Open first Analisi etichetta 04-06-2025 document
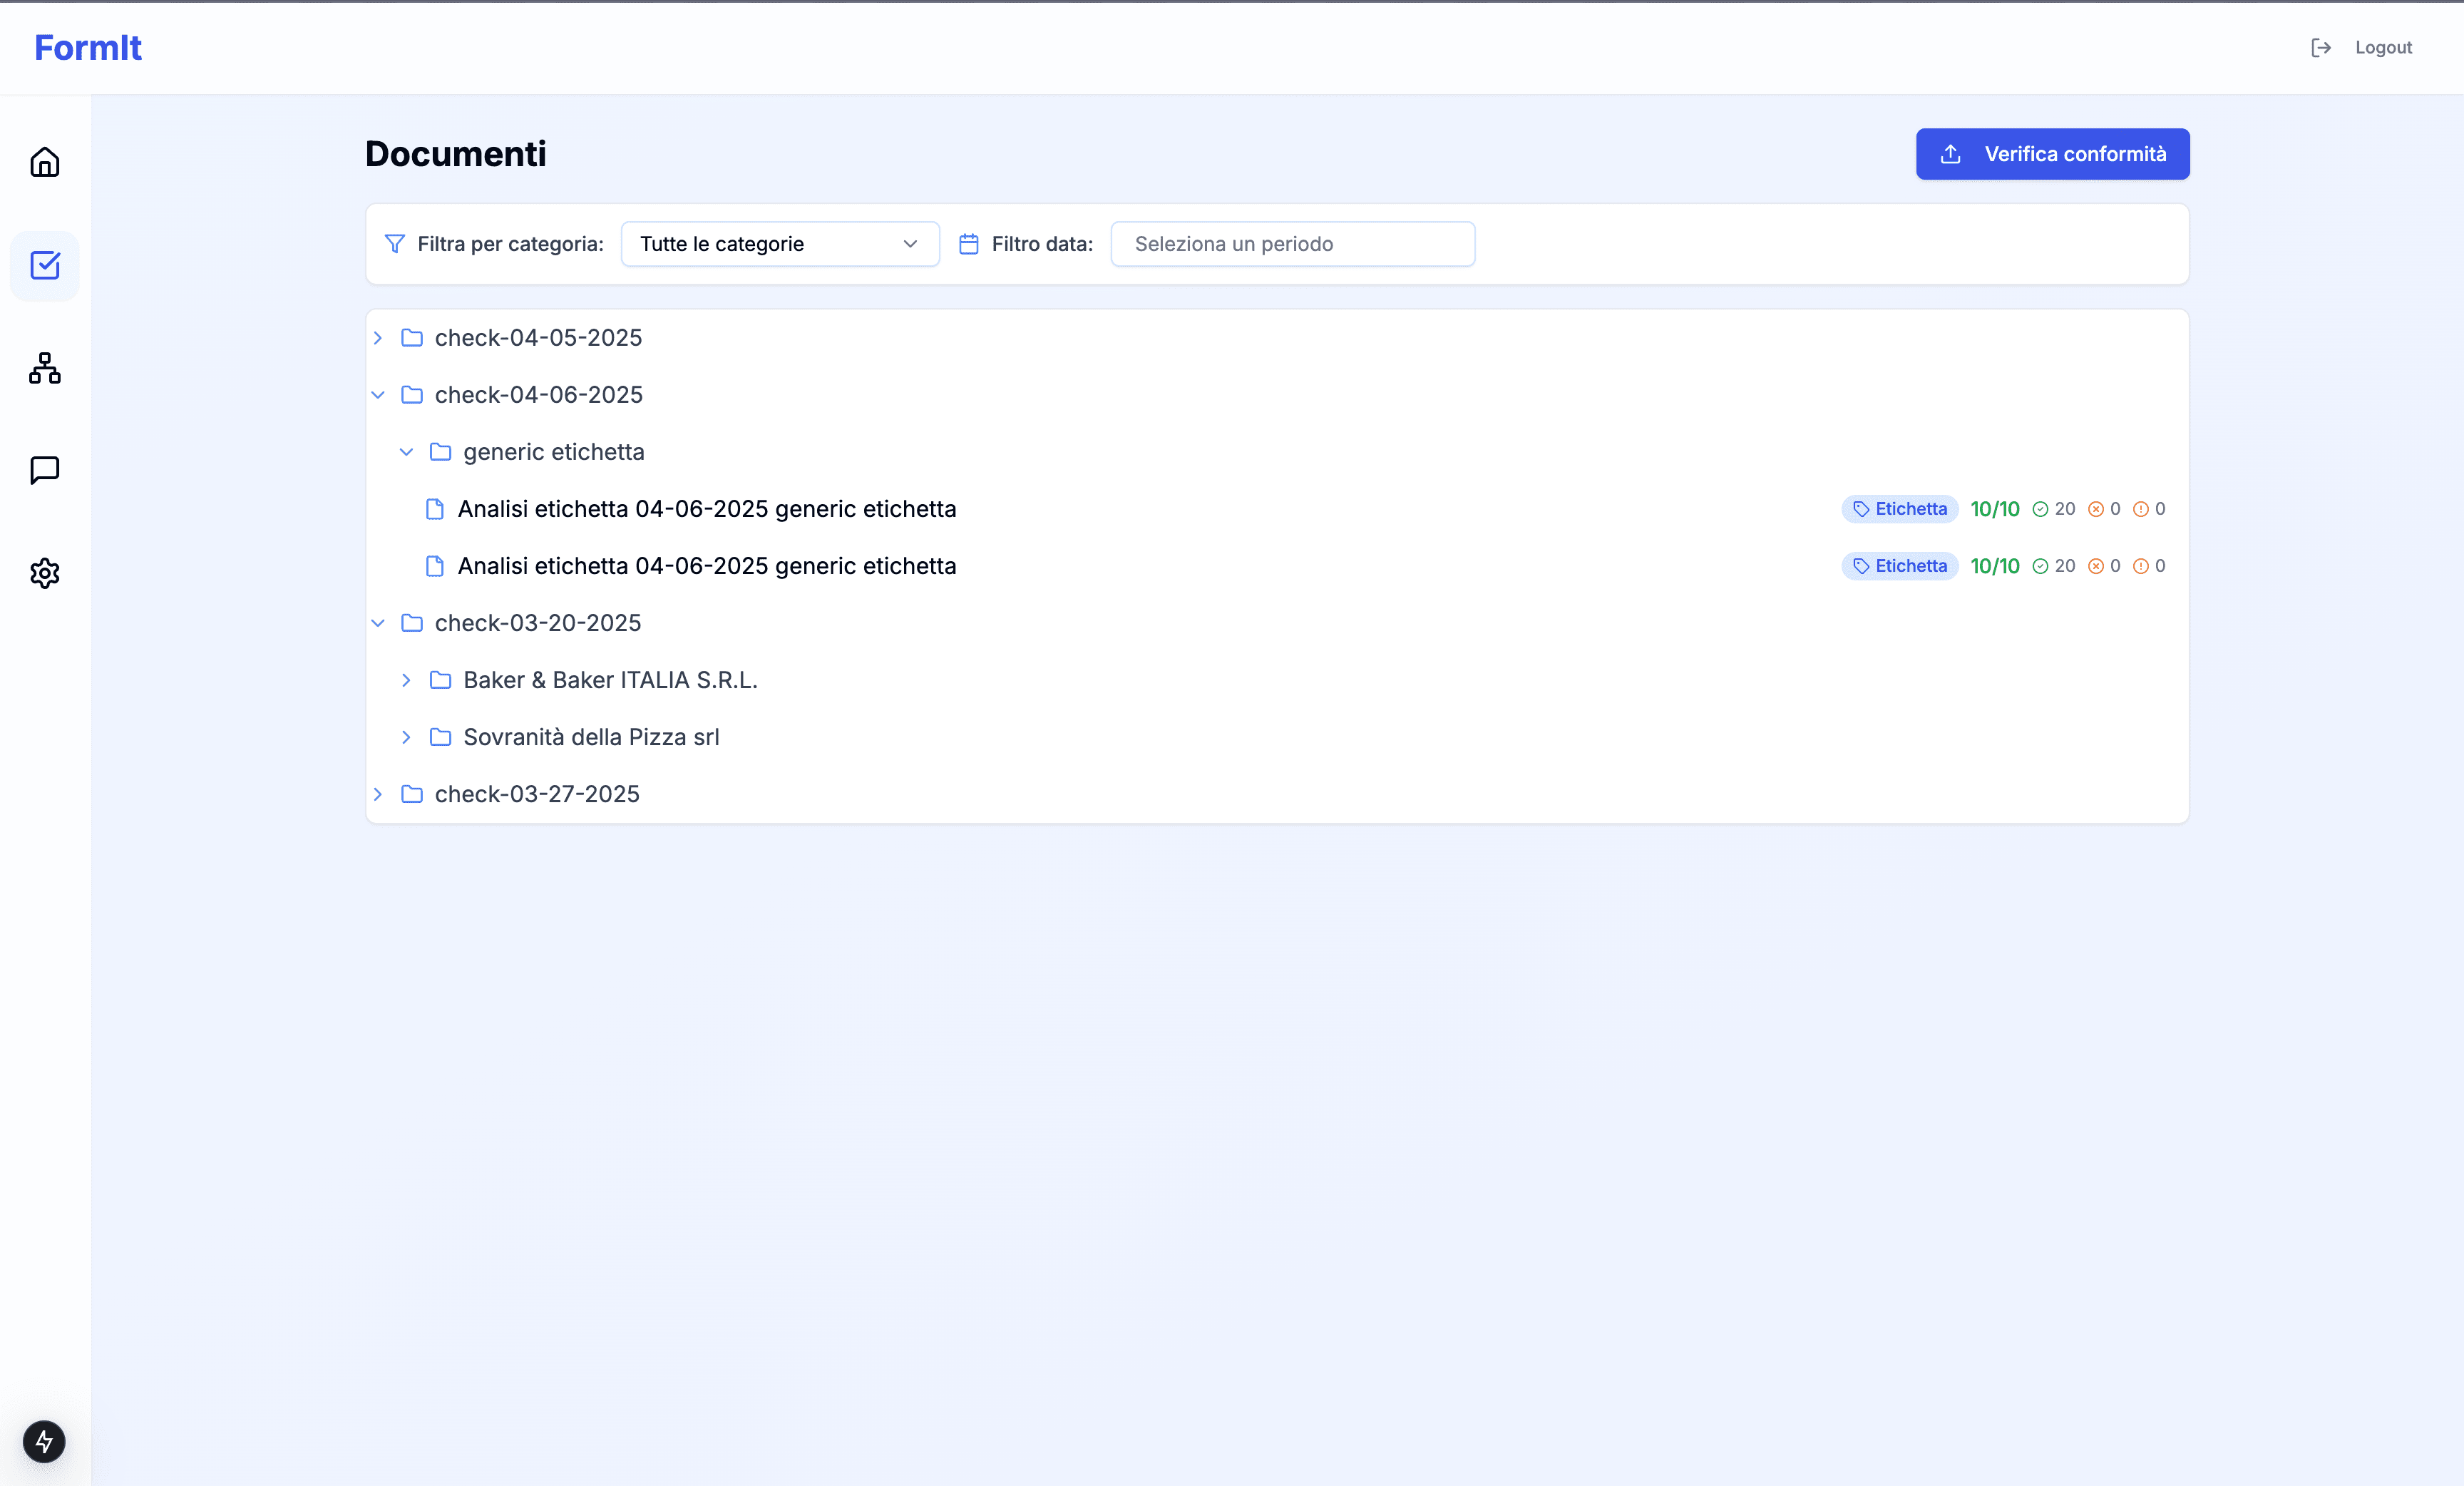Screen dimensions: 2464x1486 [707, 509]
